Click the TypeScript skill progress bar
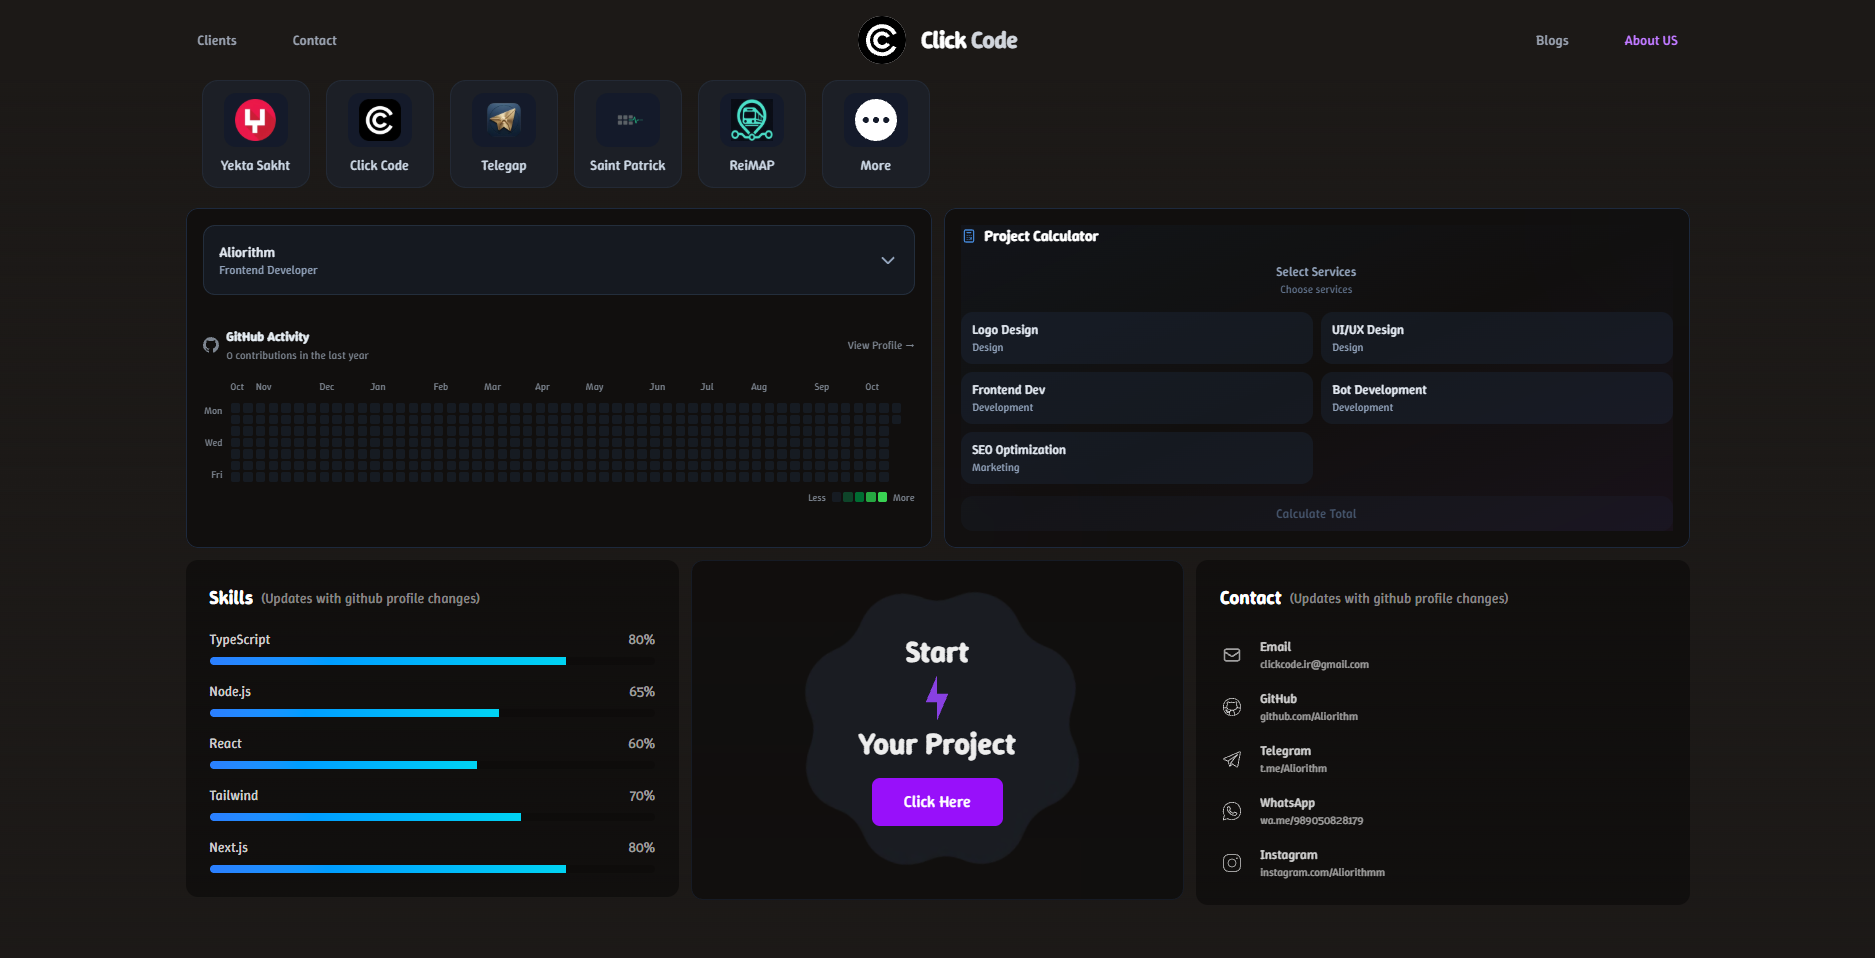The width and height of the screenshot is (1875, 958). click(x=432, y=661)
